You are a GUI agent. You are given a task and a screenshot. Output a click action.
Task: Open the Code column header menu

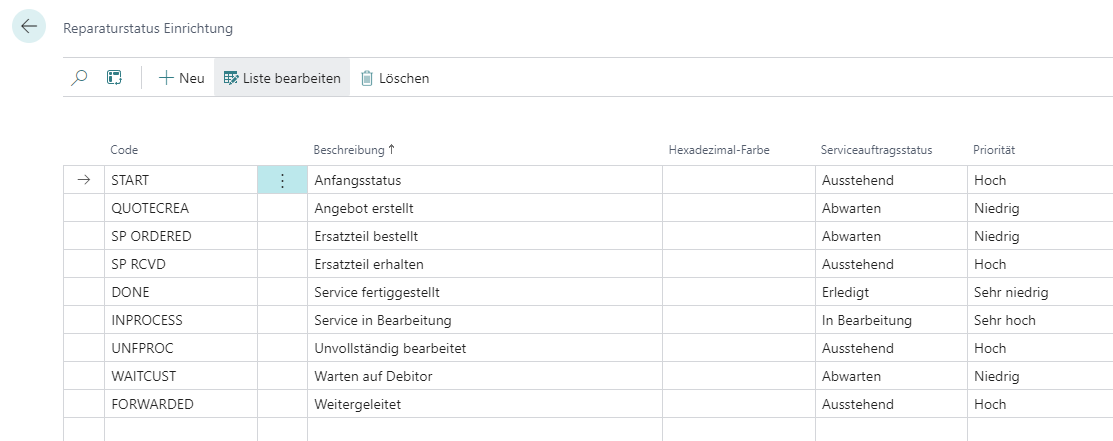click(x=124, y=150)
